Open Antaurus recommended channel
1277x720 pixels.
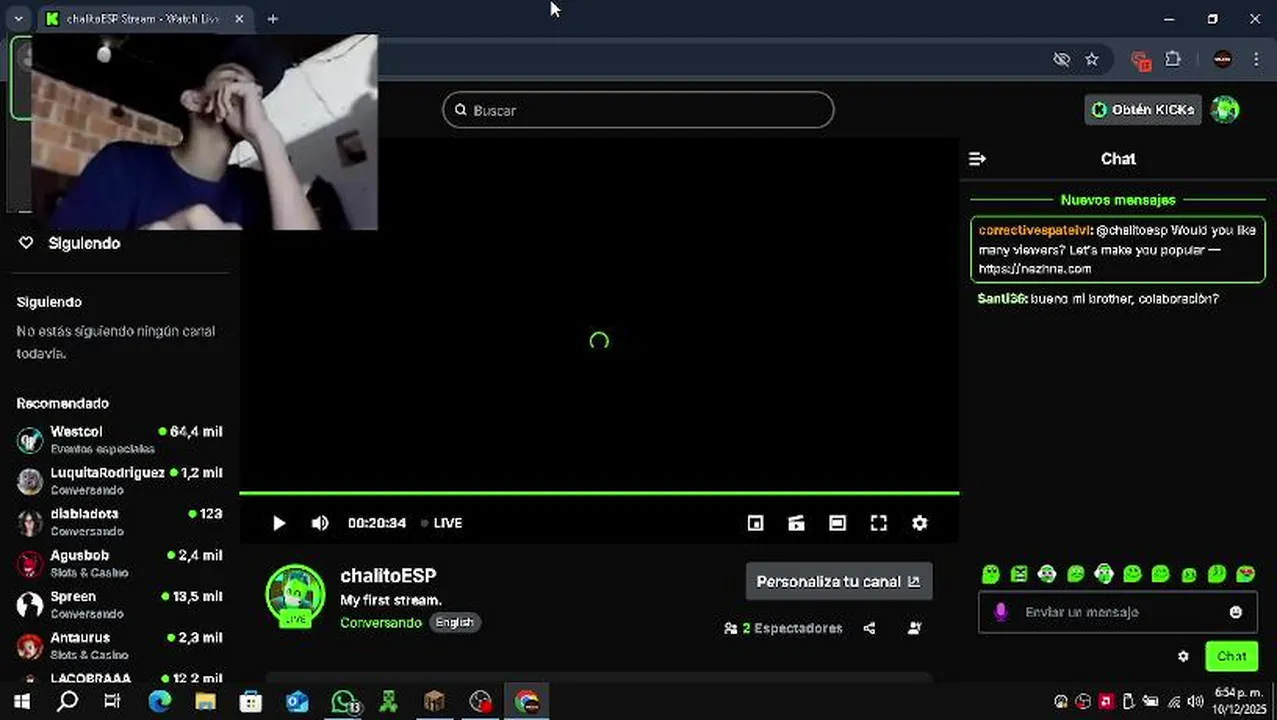(119, 645)
